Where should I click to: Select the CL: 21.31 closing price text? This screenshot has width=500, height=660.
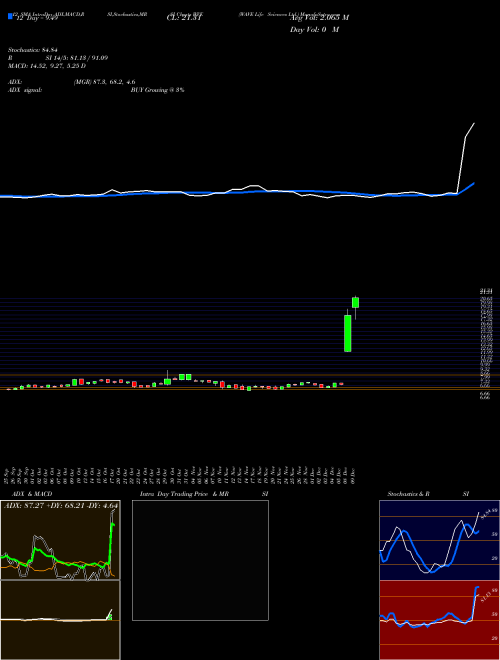click(184, 18)
